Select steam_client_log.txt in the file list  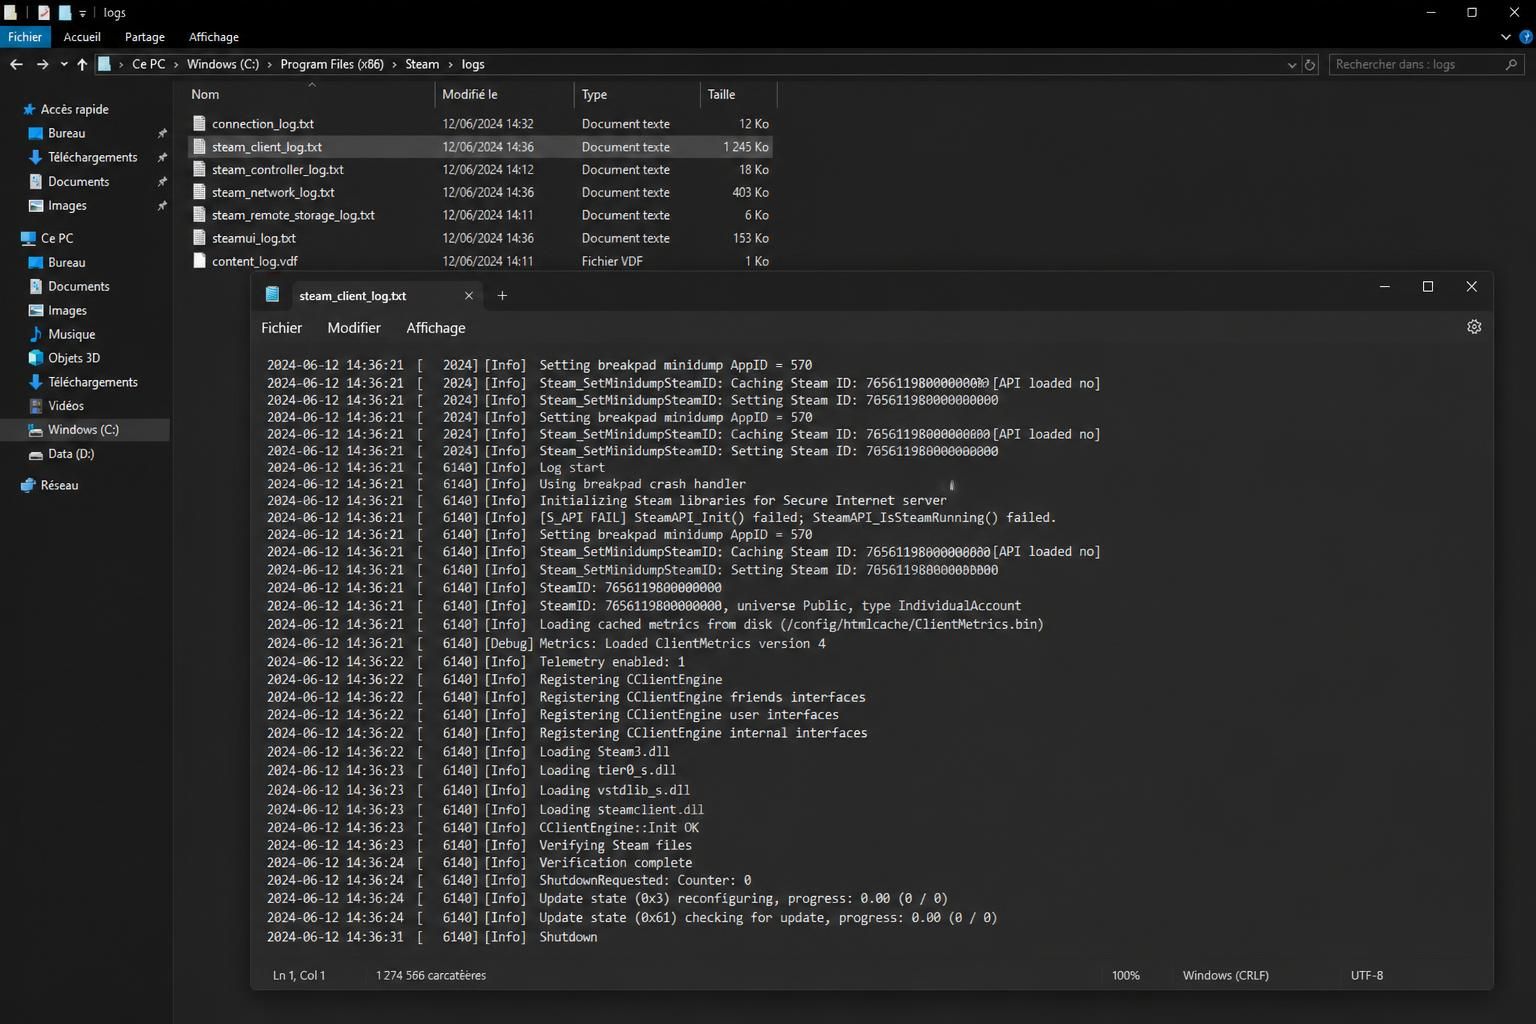pos(480,147)
